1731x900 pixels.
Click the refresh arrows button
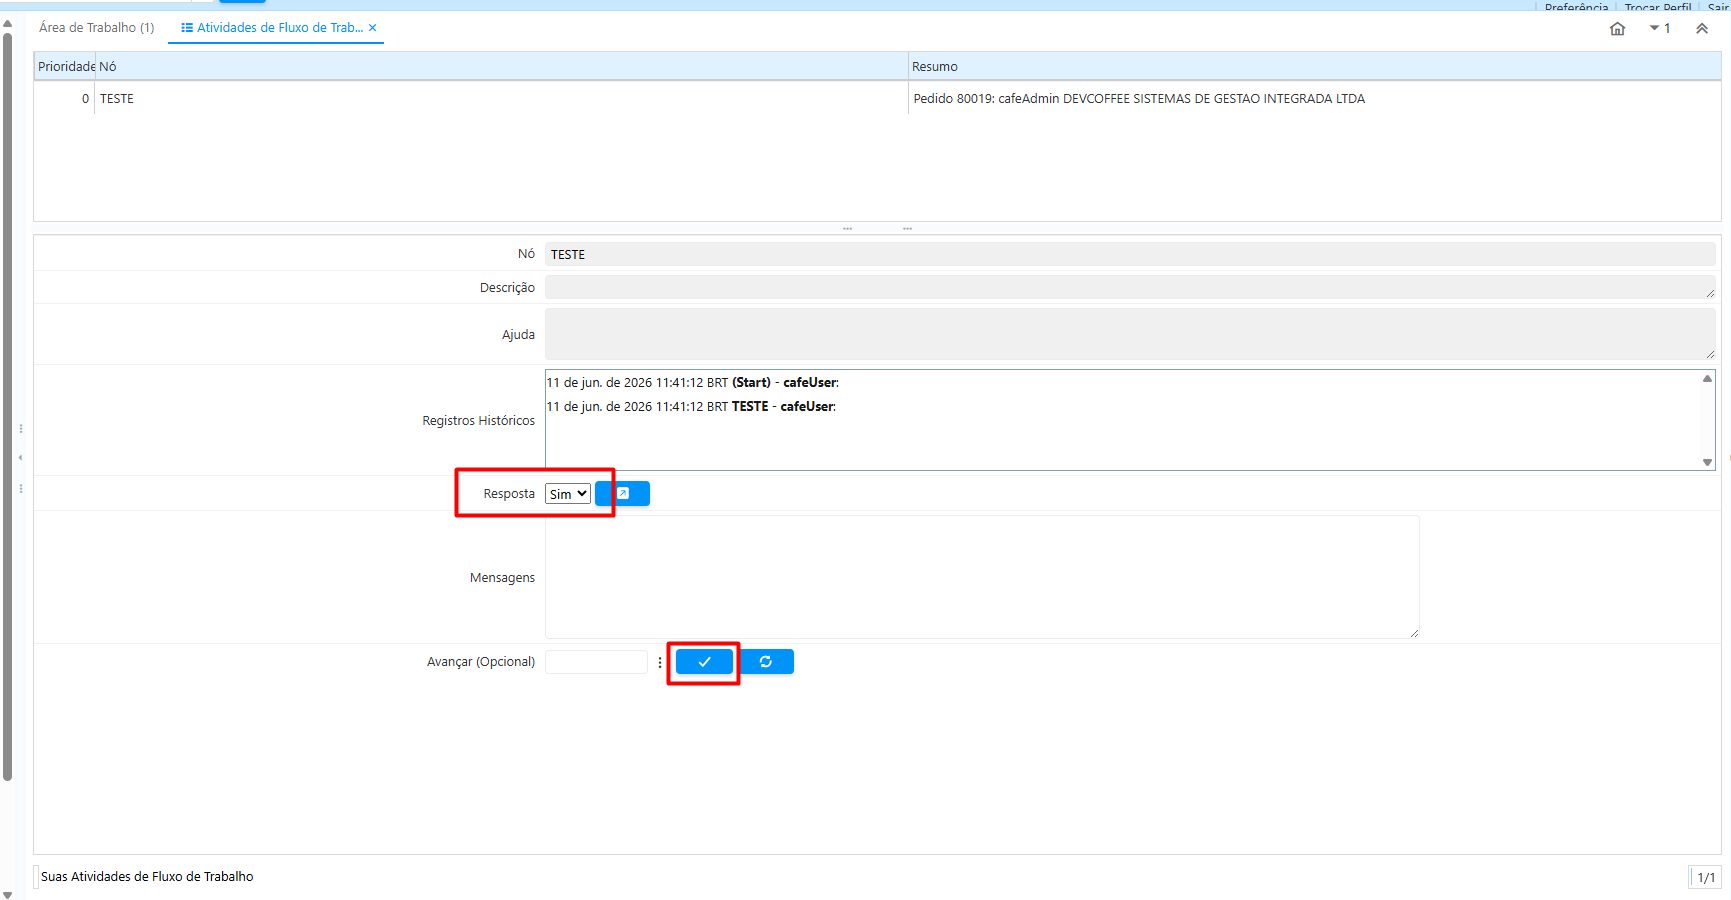tap(766, 662)
